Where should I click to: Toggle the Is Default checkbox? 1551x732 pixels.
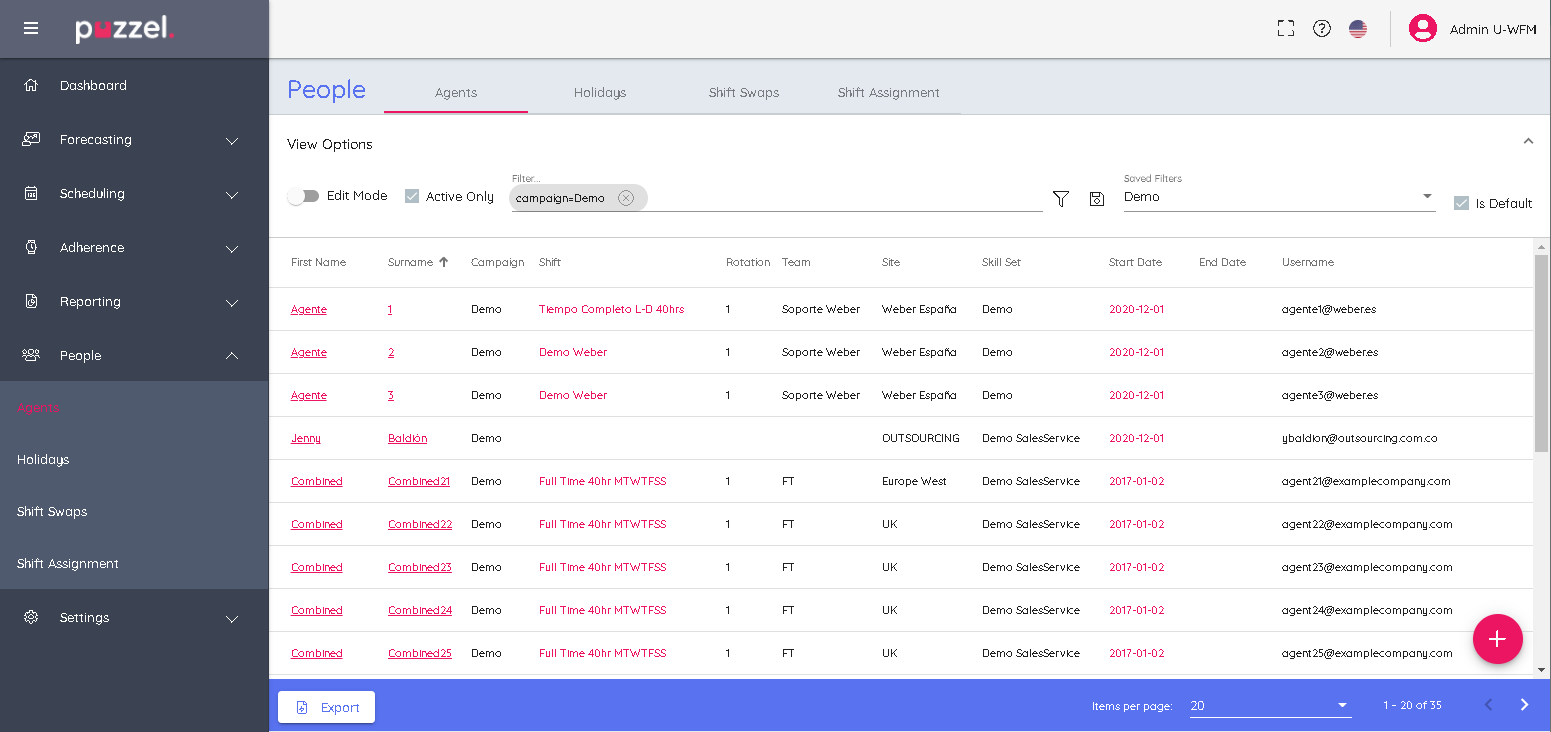point(1461,203)
